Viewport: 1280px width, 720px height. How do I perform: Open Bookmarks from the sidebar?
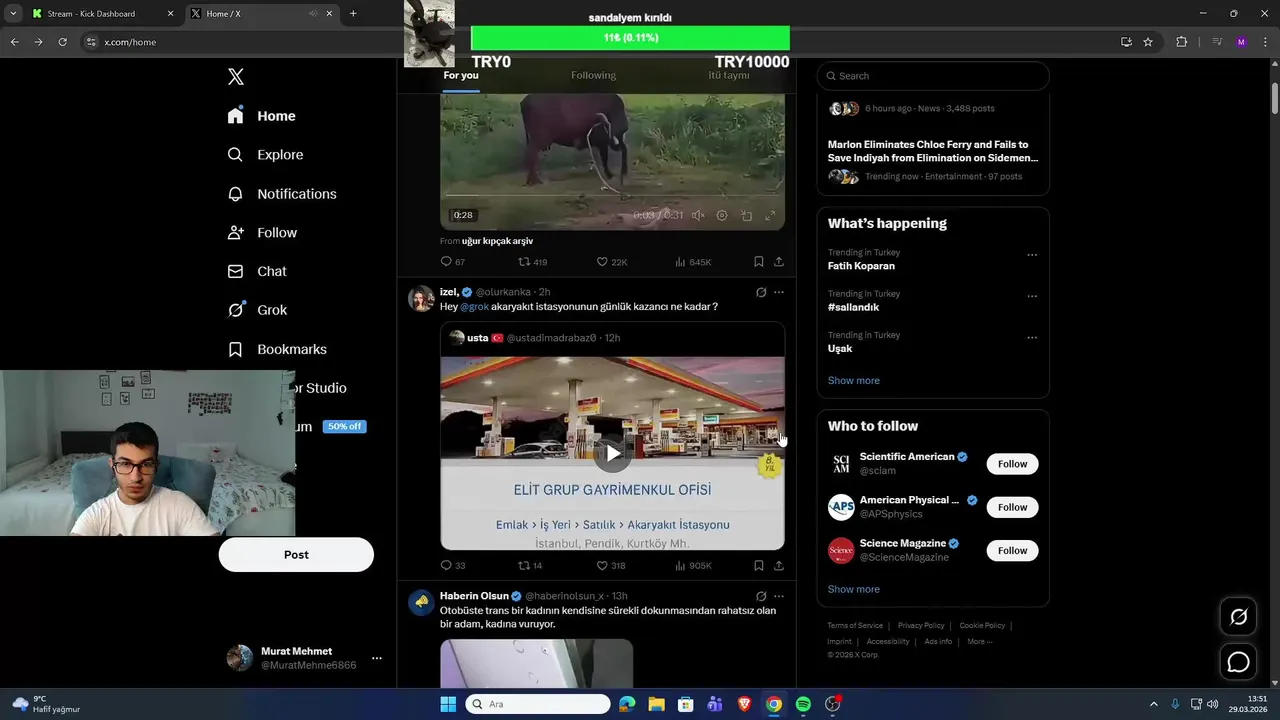(x=277, y=349)
